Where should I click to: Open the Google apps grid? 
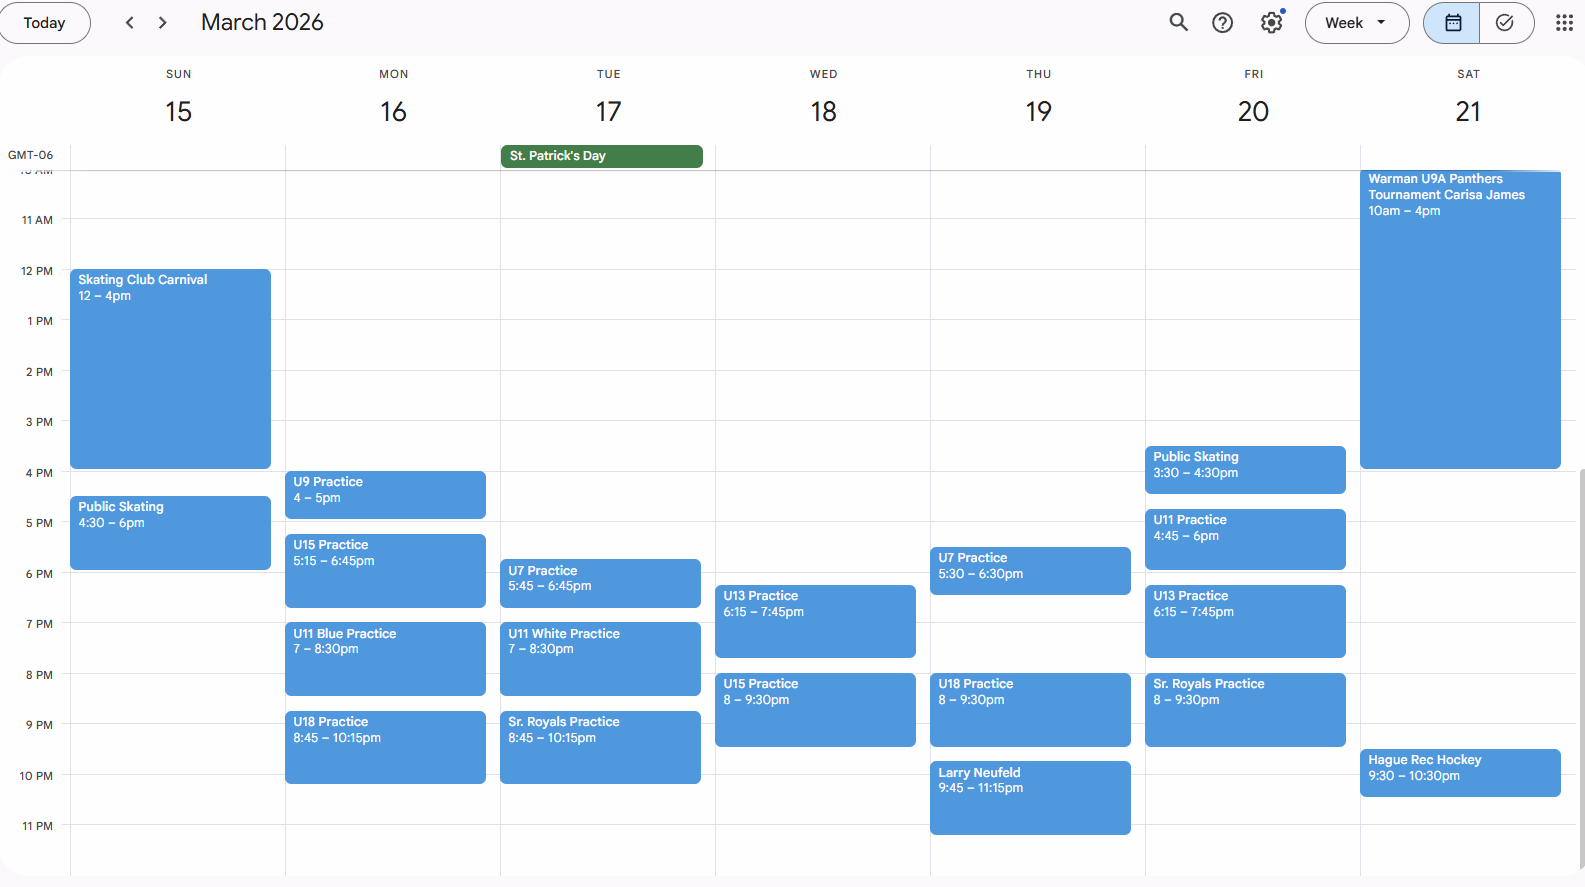(x=1564, y=23)
